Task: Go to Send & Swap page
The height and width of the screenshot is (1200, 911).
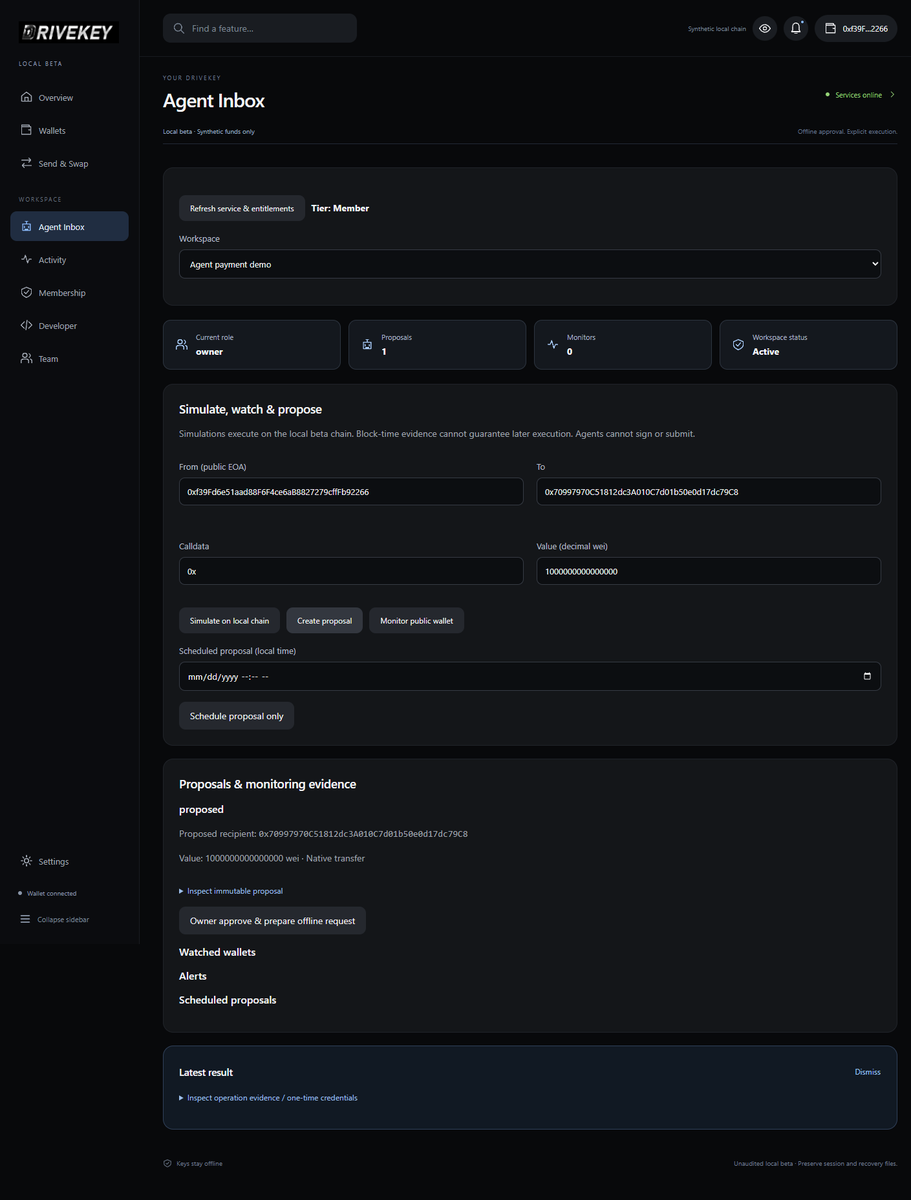Action: [69, 163]
